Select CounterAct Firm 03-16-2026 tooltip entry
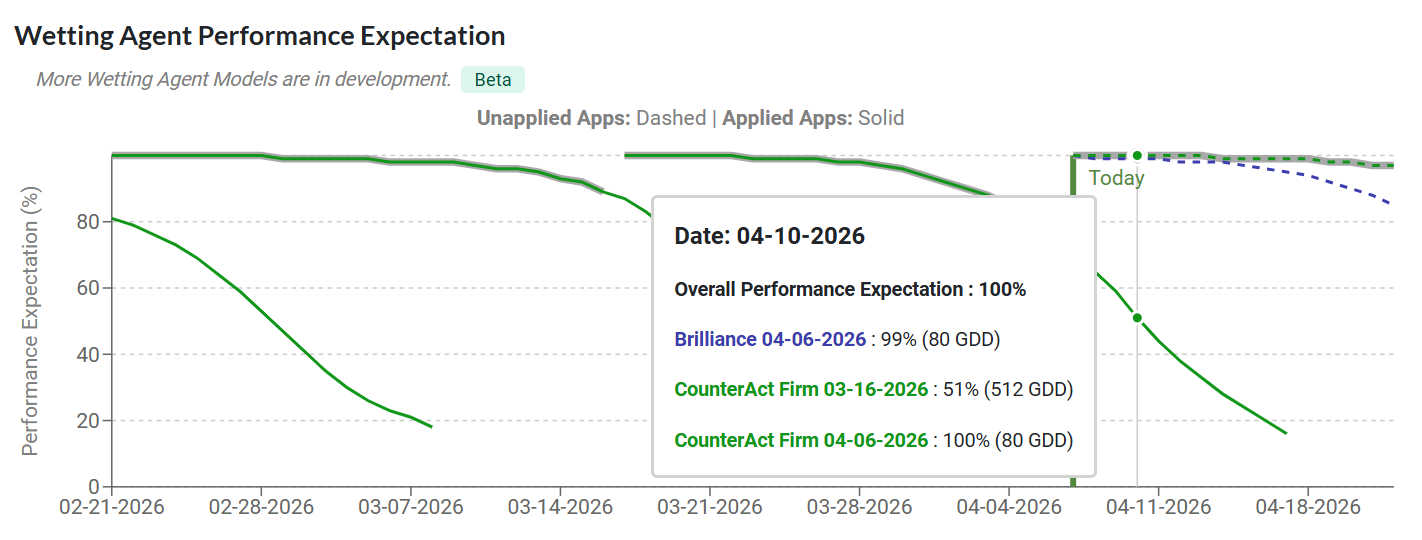 (x=801, y=389)
